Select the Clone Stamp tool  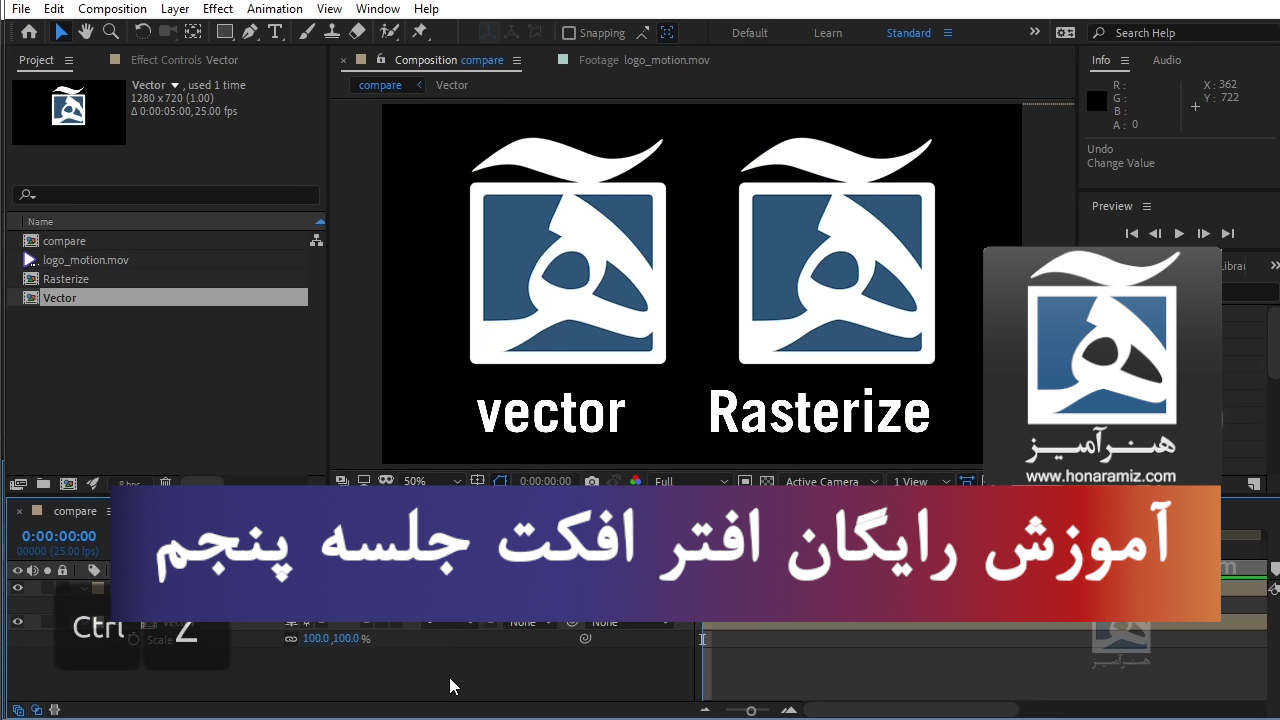[x=331, y=32]
